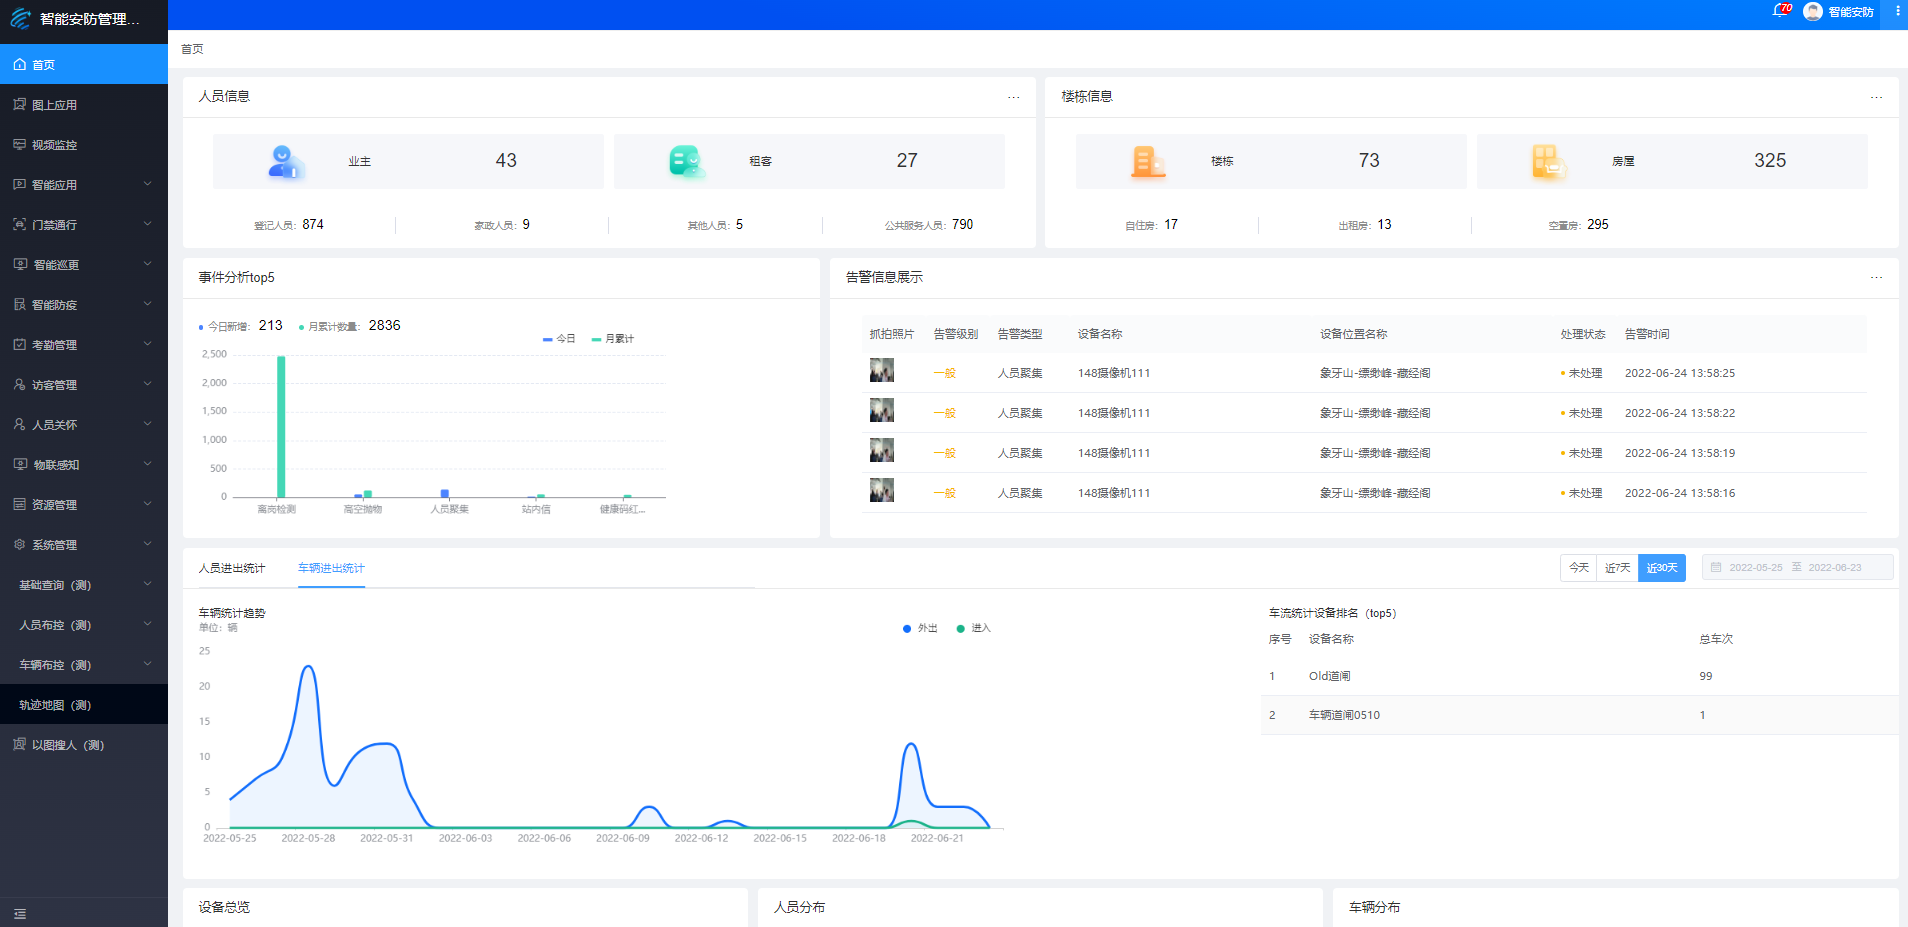Image resolution: width=1908 pixels, height=927 pixels.
Task: Select the 今天 time range button
Action: coord(1578,568)
